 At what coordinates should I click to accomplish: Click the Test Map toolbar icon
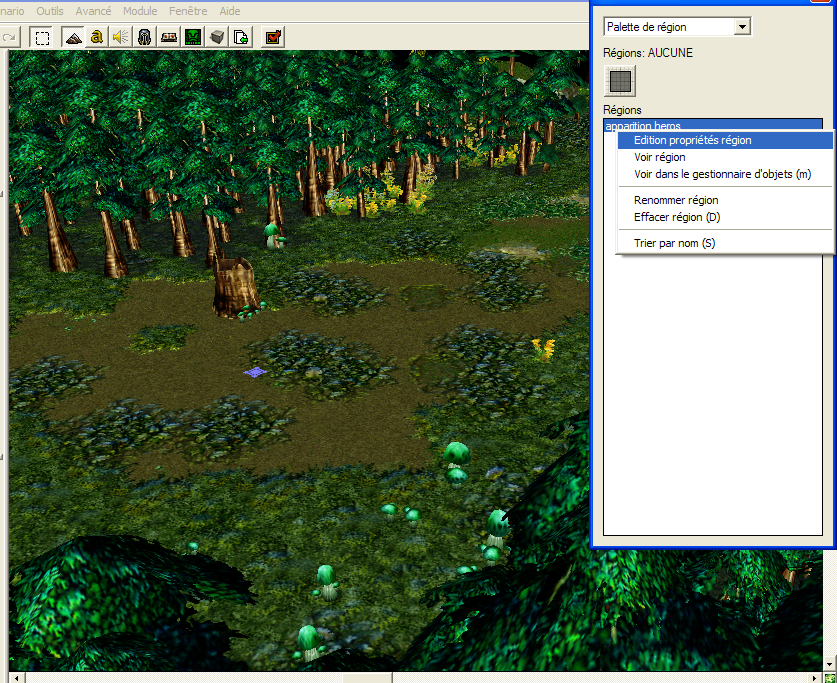point(273,37)
